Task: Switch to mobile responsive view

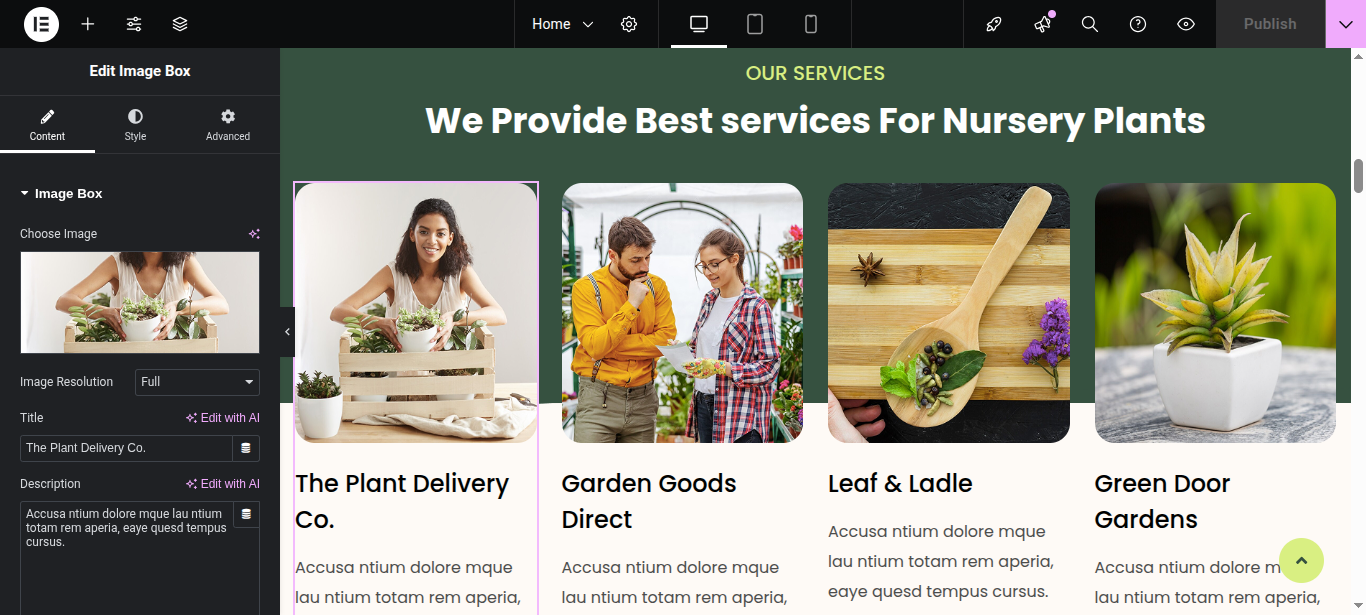Action: (x=811, y=24)
